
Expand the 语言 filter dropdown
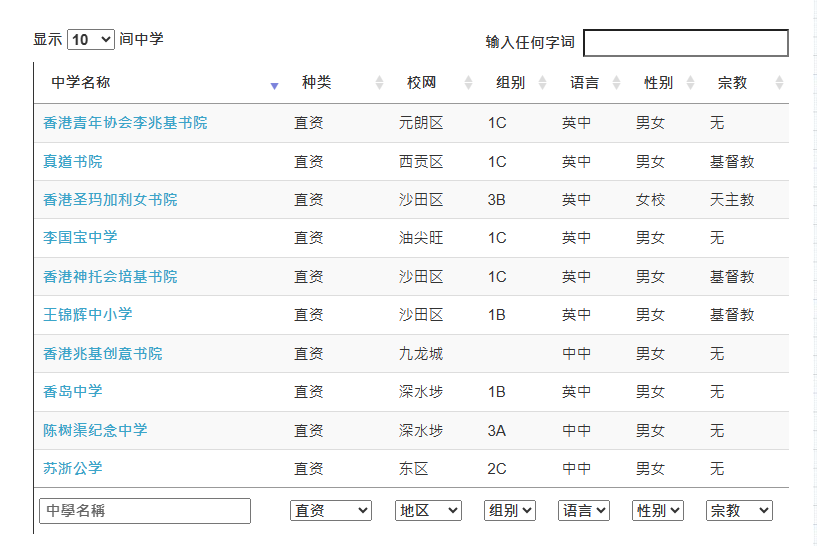point(584,511)
